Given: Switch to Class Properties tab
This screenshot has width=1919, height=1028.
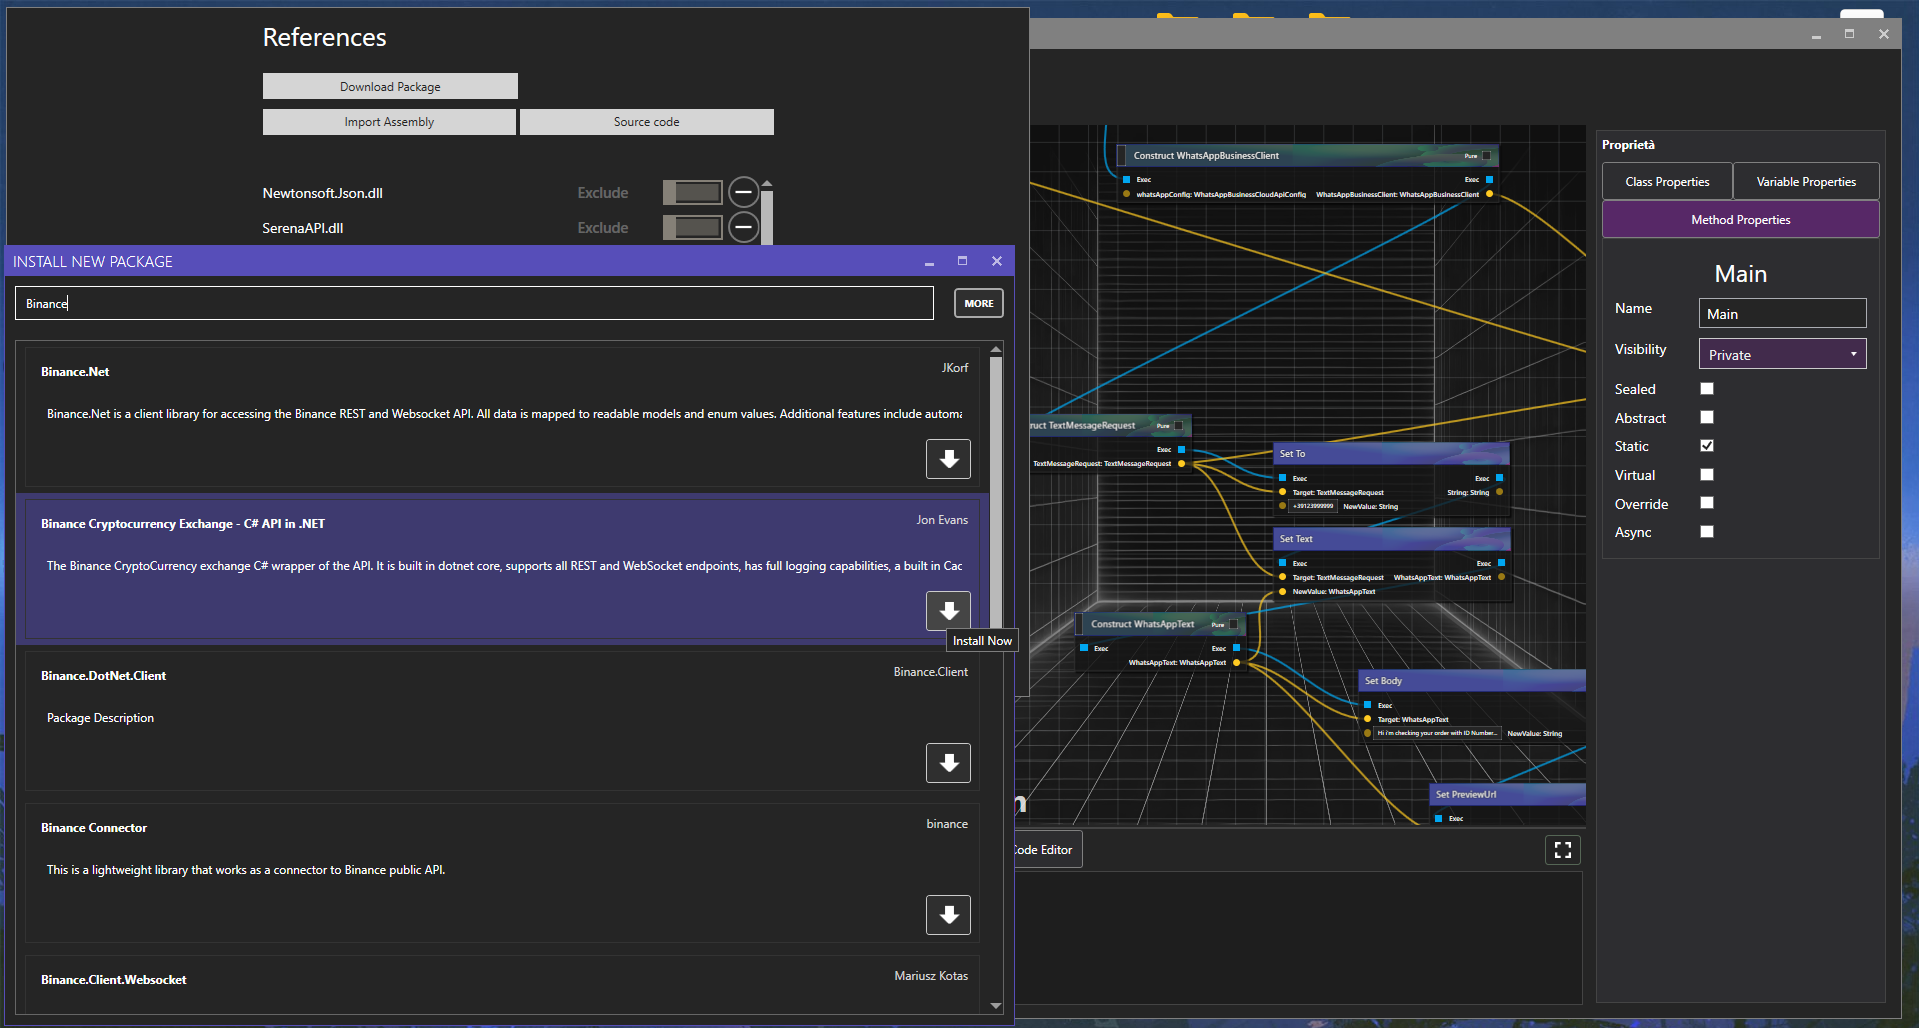Looking at the screenshot, I should tap(1667, 182).
